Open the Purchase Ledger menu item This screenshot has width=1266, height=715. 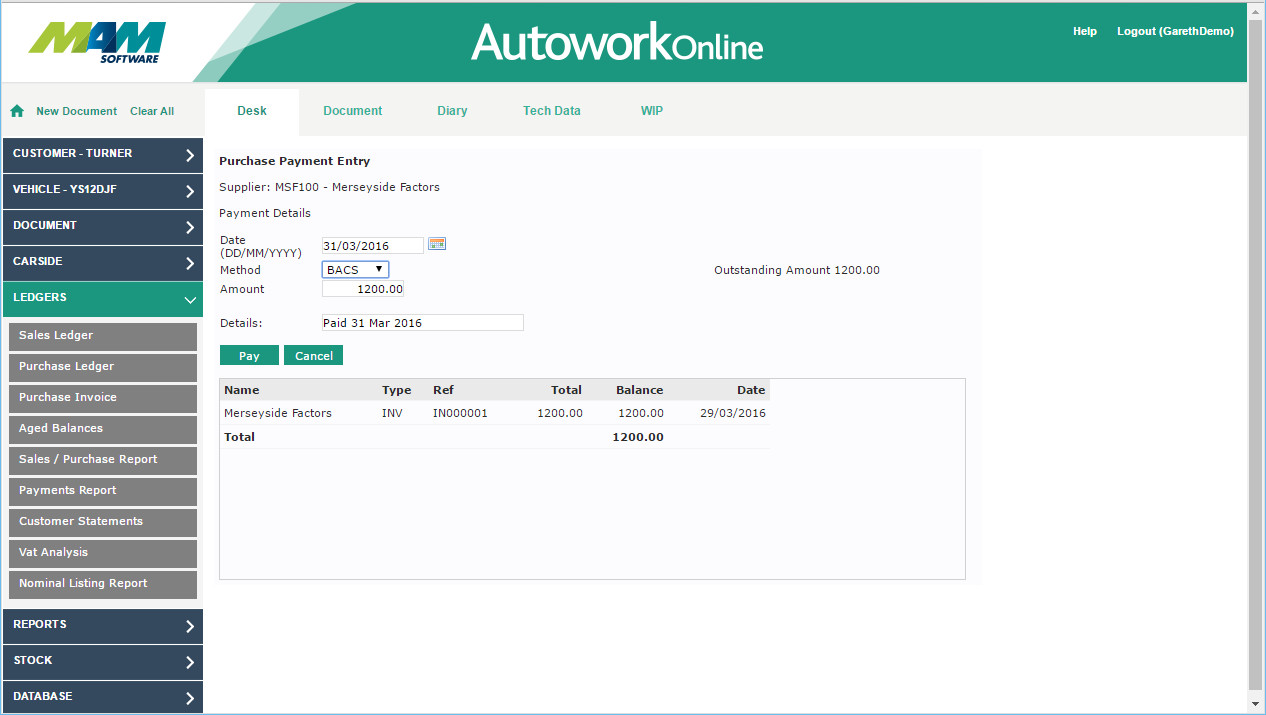click(100, 367)
